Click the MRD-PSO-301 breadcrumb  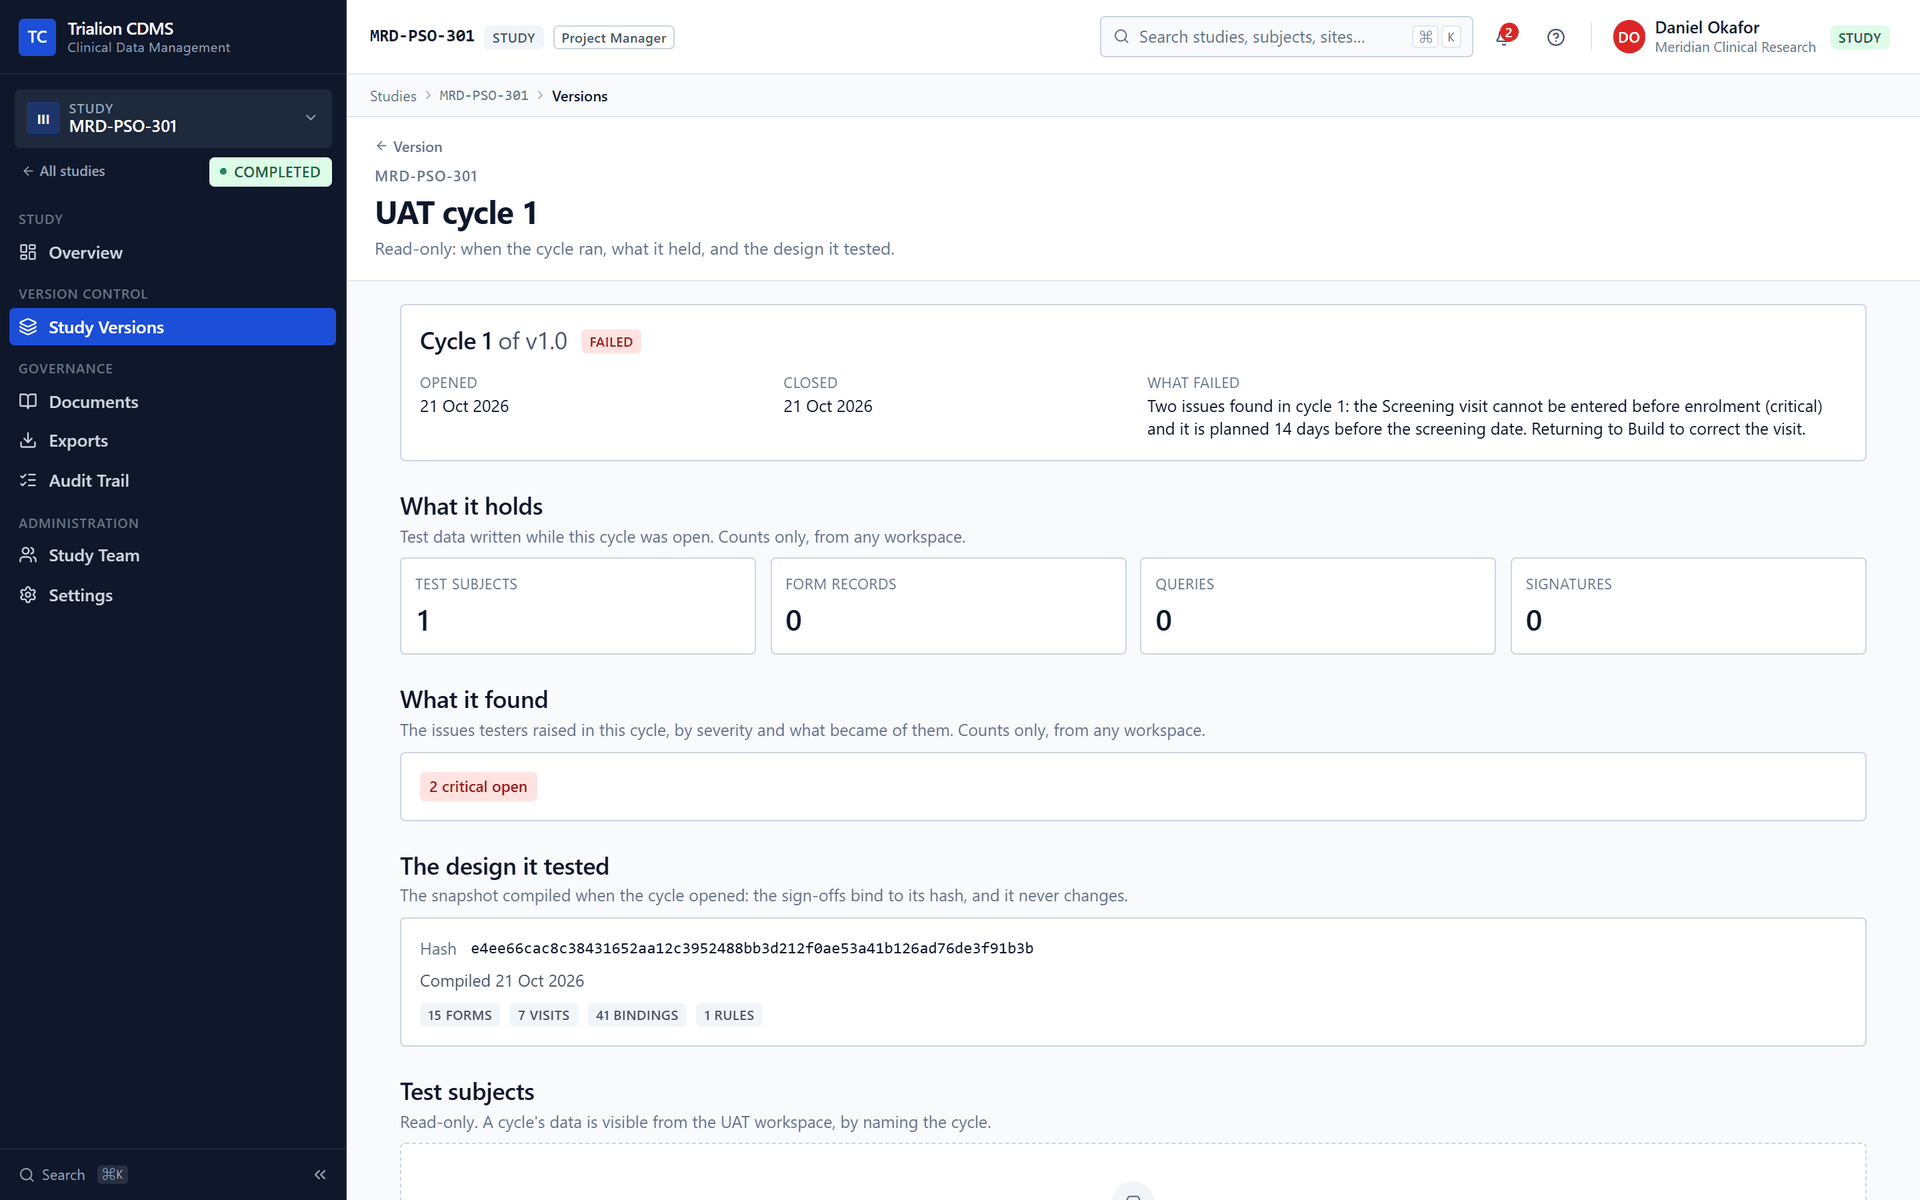pyautogui.click(x=484, y=96)
